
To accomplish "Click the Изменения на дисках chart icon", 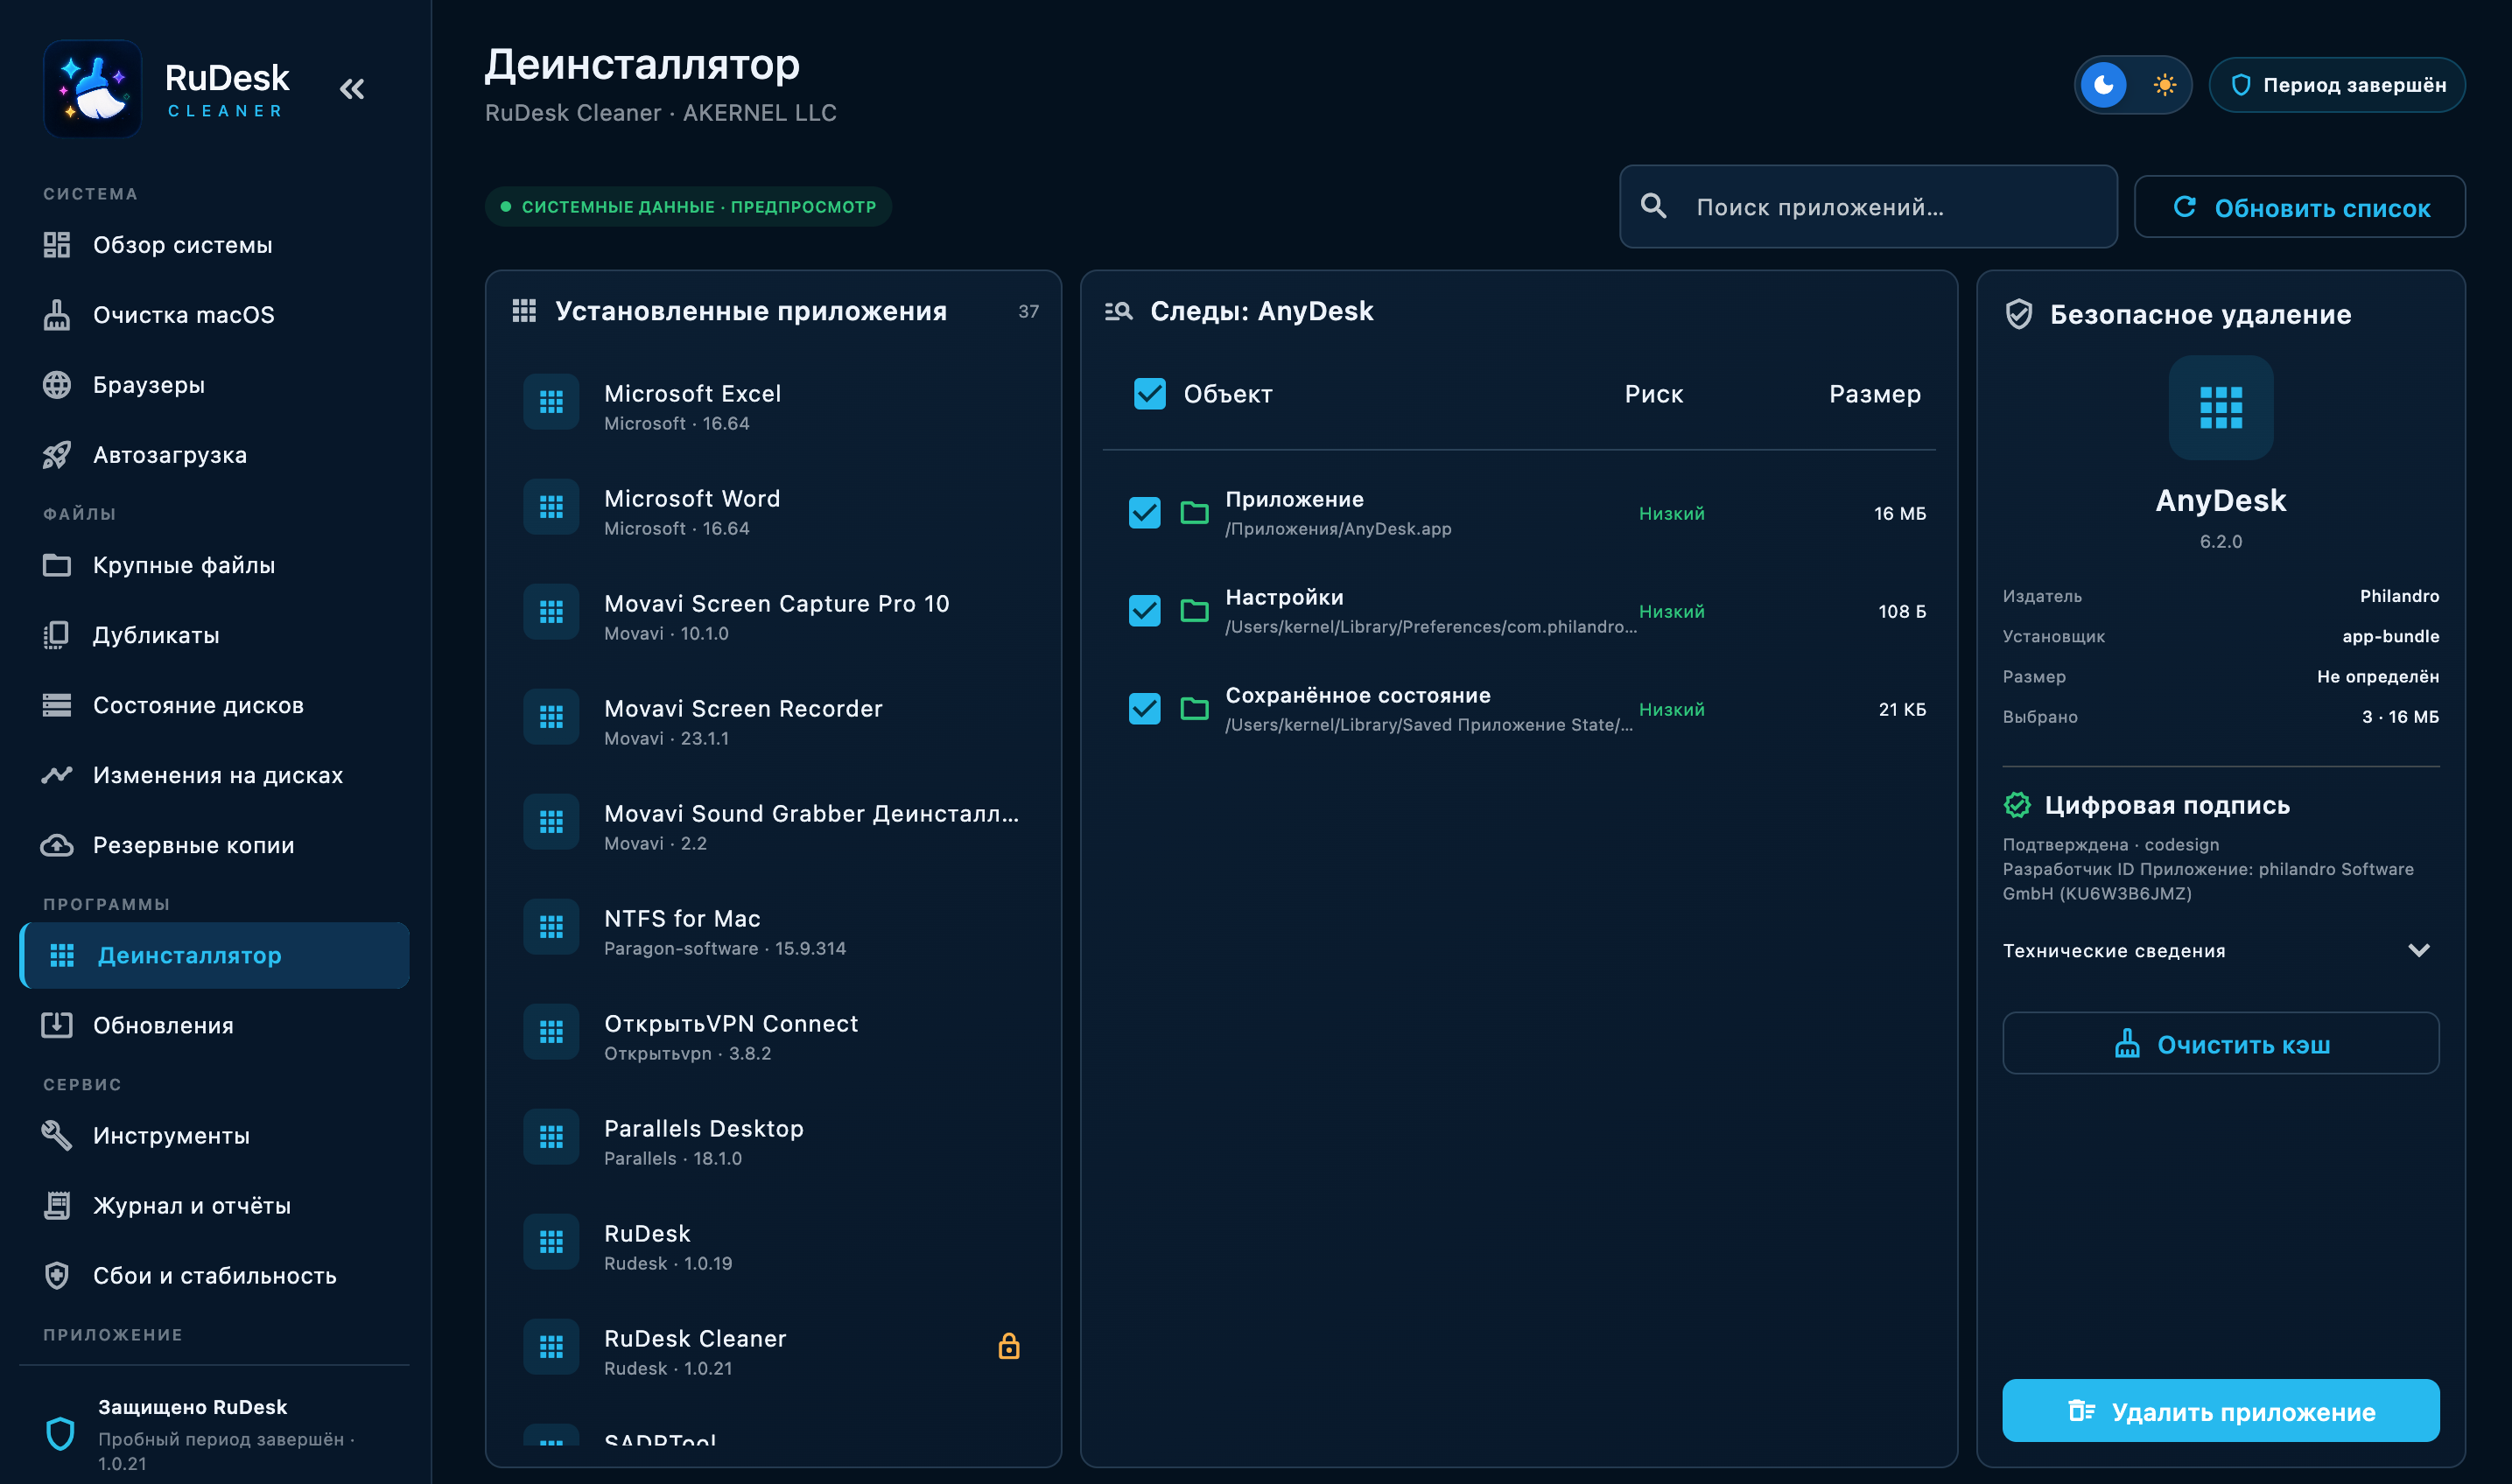I will (57, 775).
